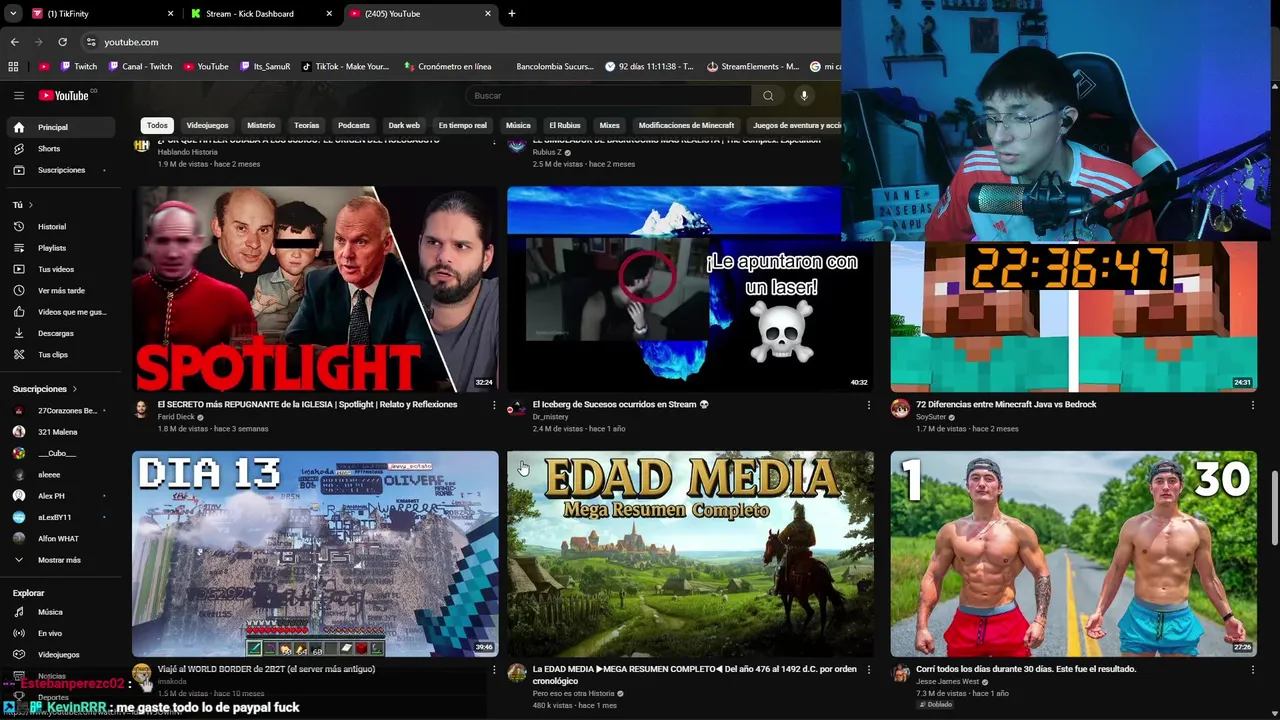This screenshot has height=720, width=1280.
Task: Open the YouTube hamburger guide menu
Action: coord(18,95)
